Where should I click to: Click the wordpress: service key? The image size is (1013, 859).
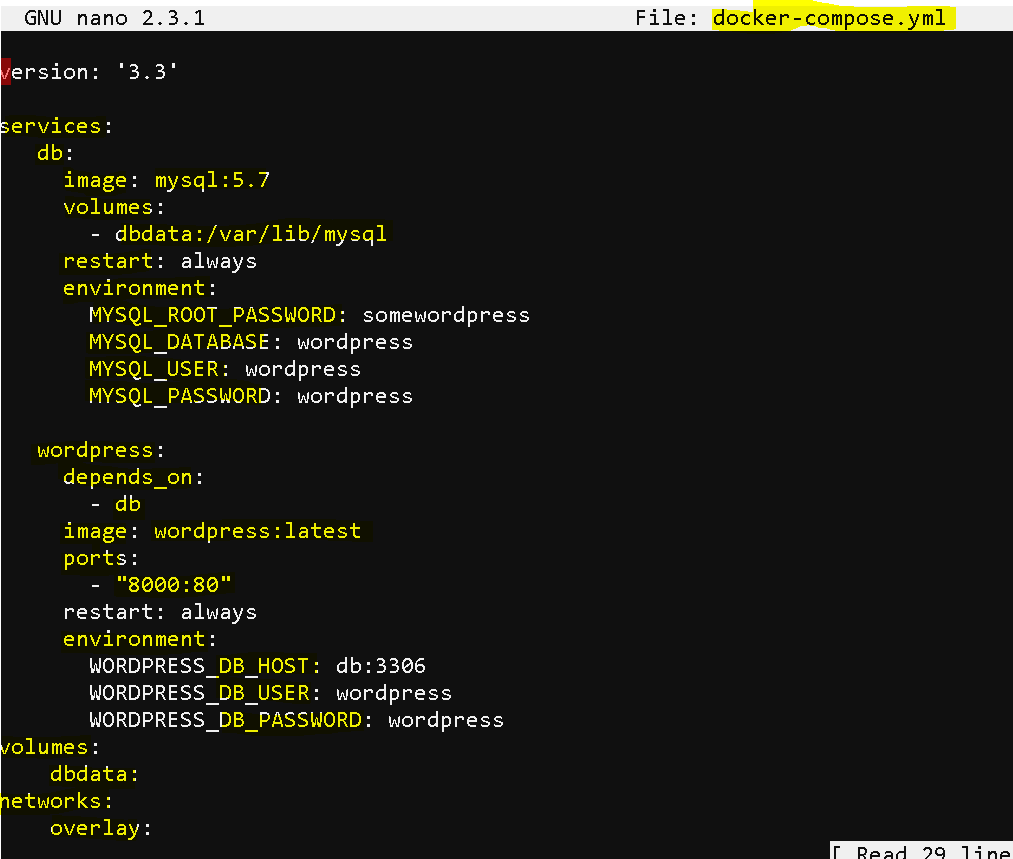tap(101, 450)
